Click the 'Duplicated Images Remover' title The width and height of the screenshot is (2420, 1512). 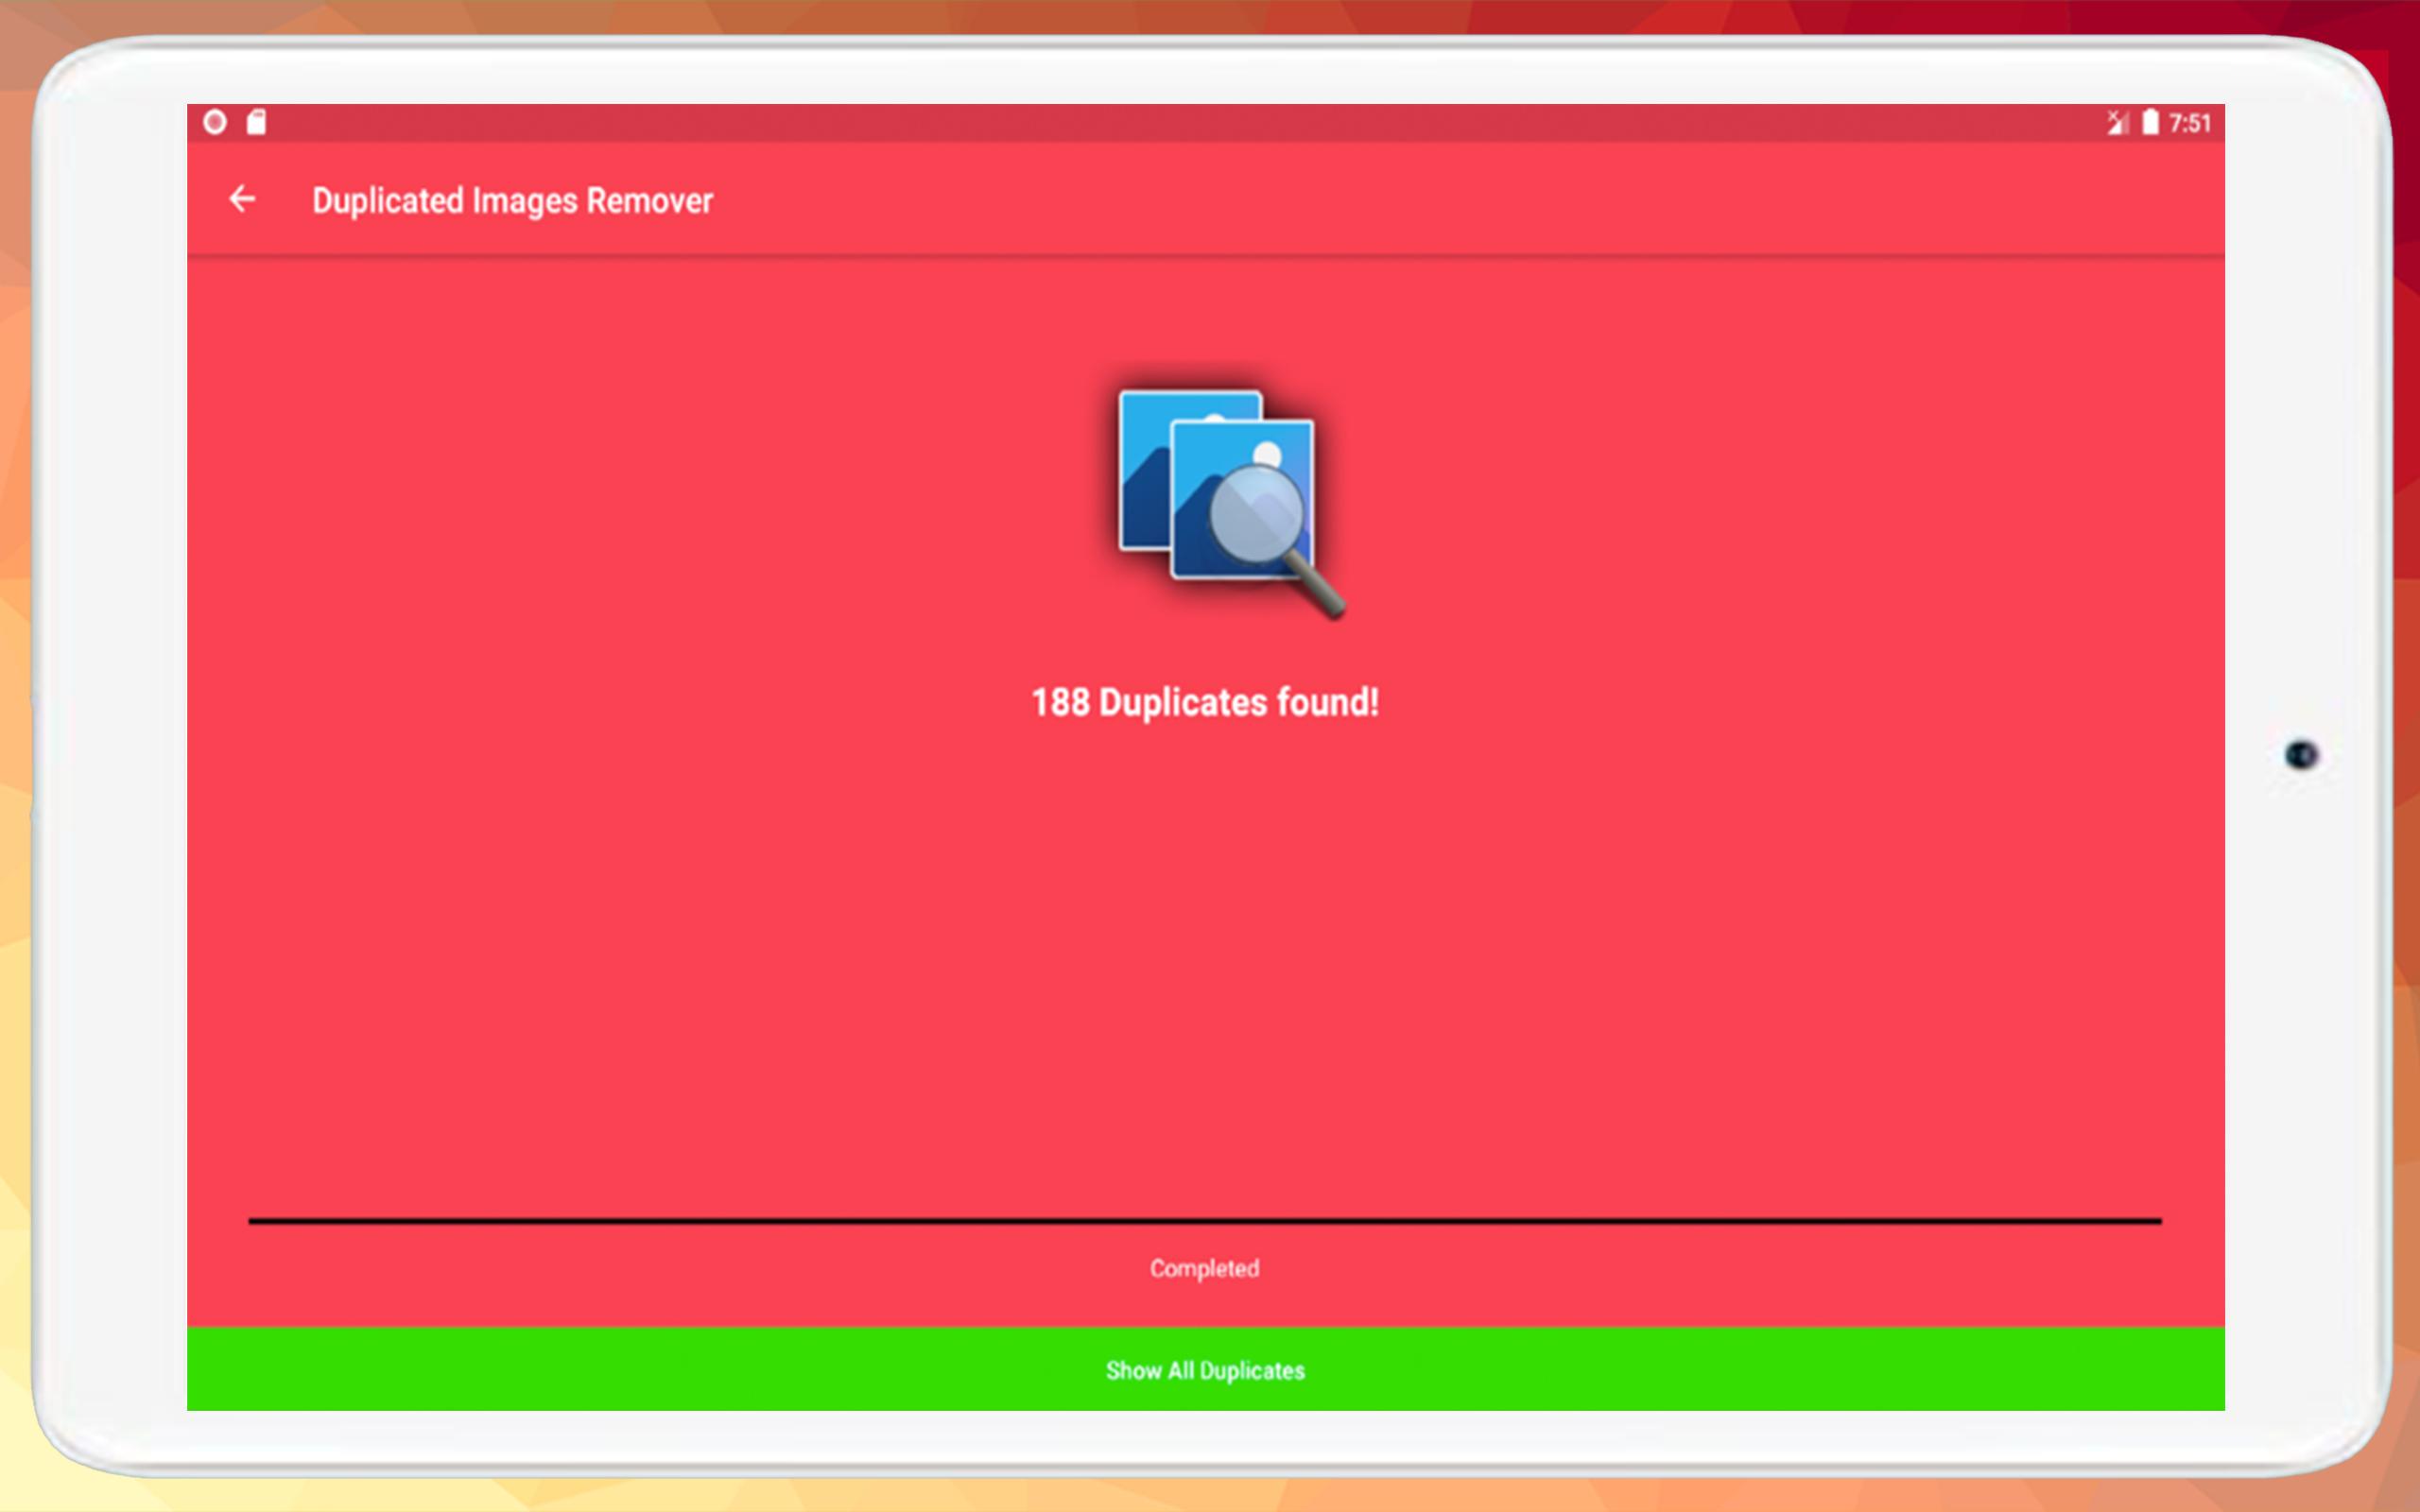pyautogui.click(x=512, y=201)
